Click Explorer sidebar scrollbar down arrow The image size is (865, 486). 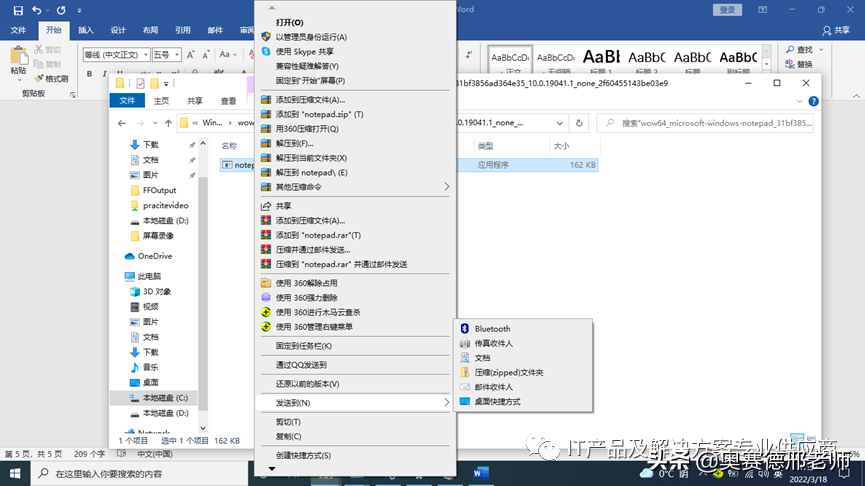coord(203,428)
